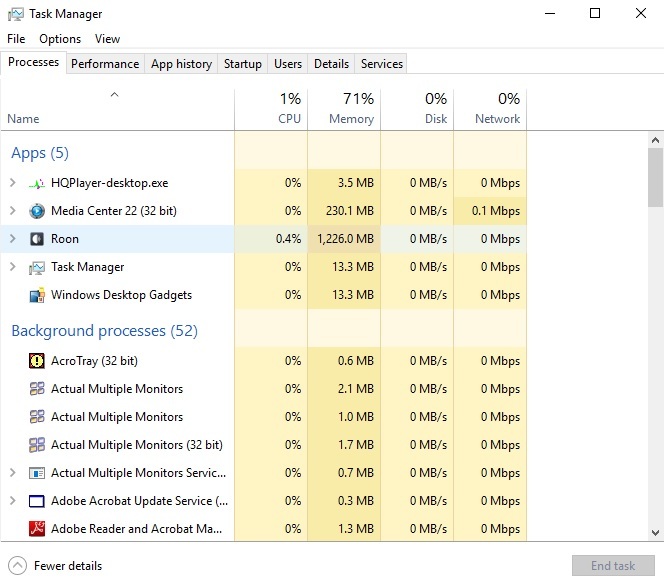Expand Actual Multiple Monitors Service group
Screen dimensions: 664x586
coord(13,473)
